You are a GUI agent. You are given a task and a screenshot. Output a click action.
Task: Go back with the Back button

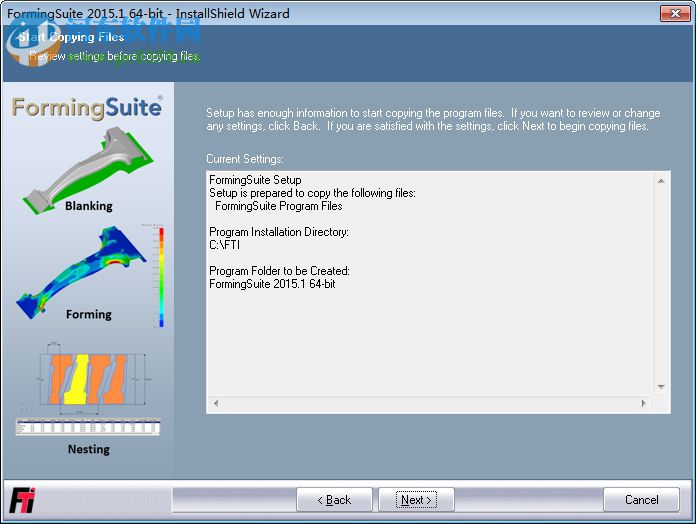click(x=334, y=500)
